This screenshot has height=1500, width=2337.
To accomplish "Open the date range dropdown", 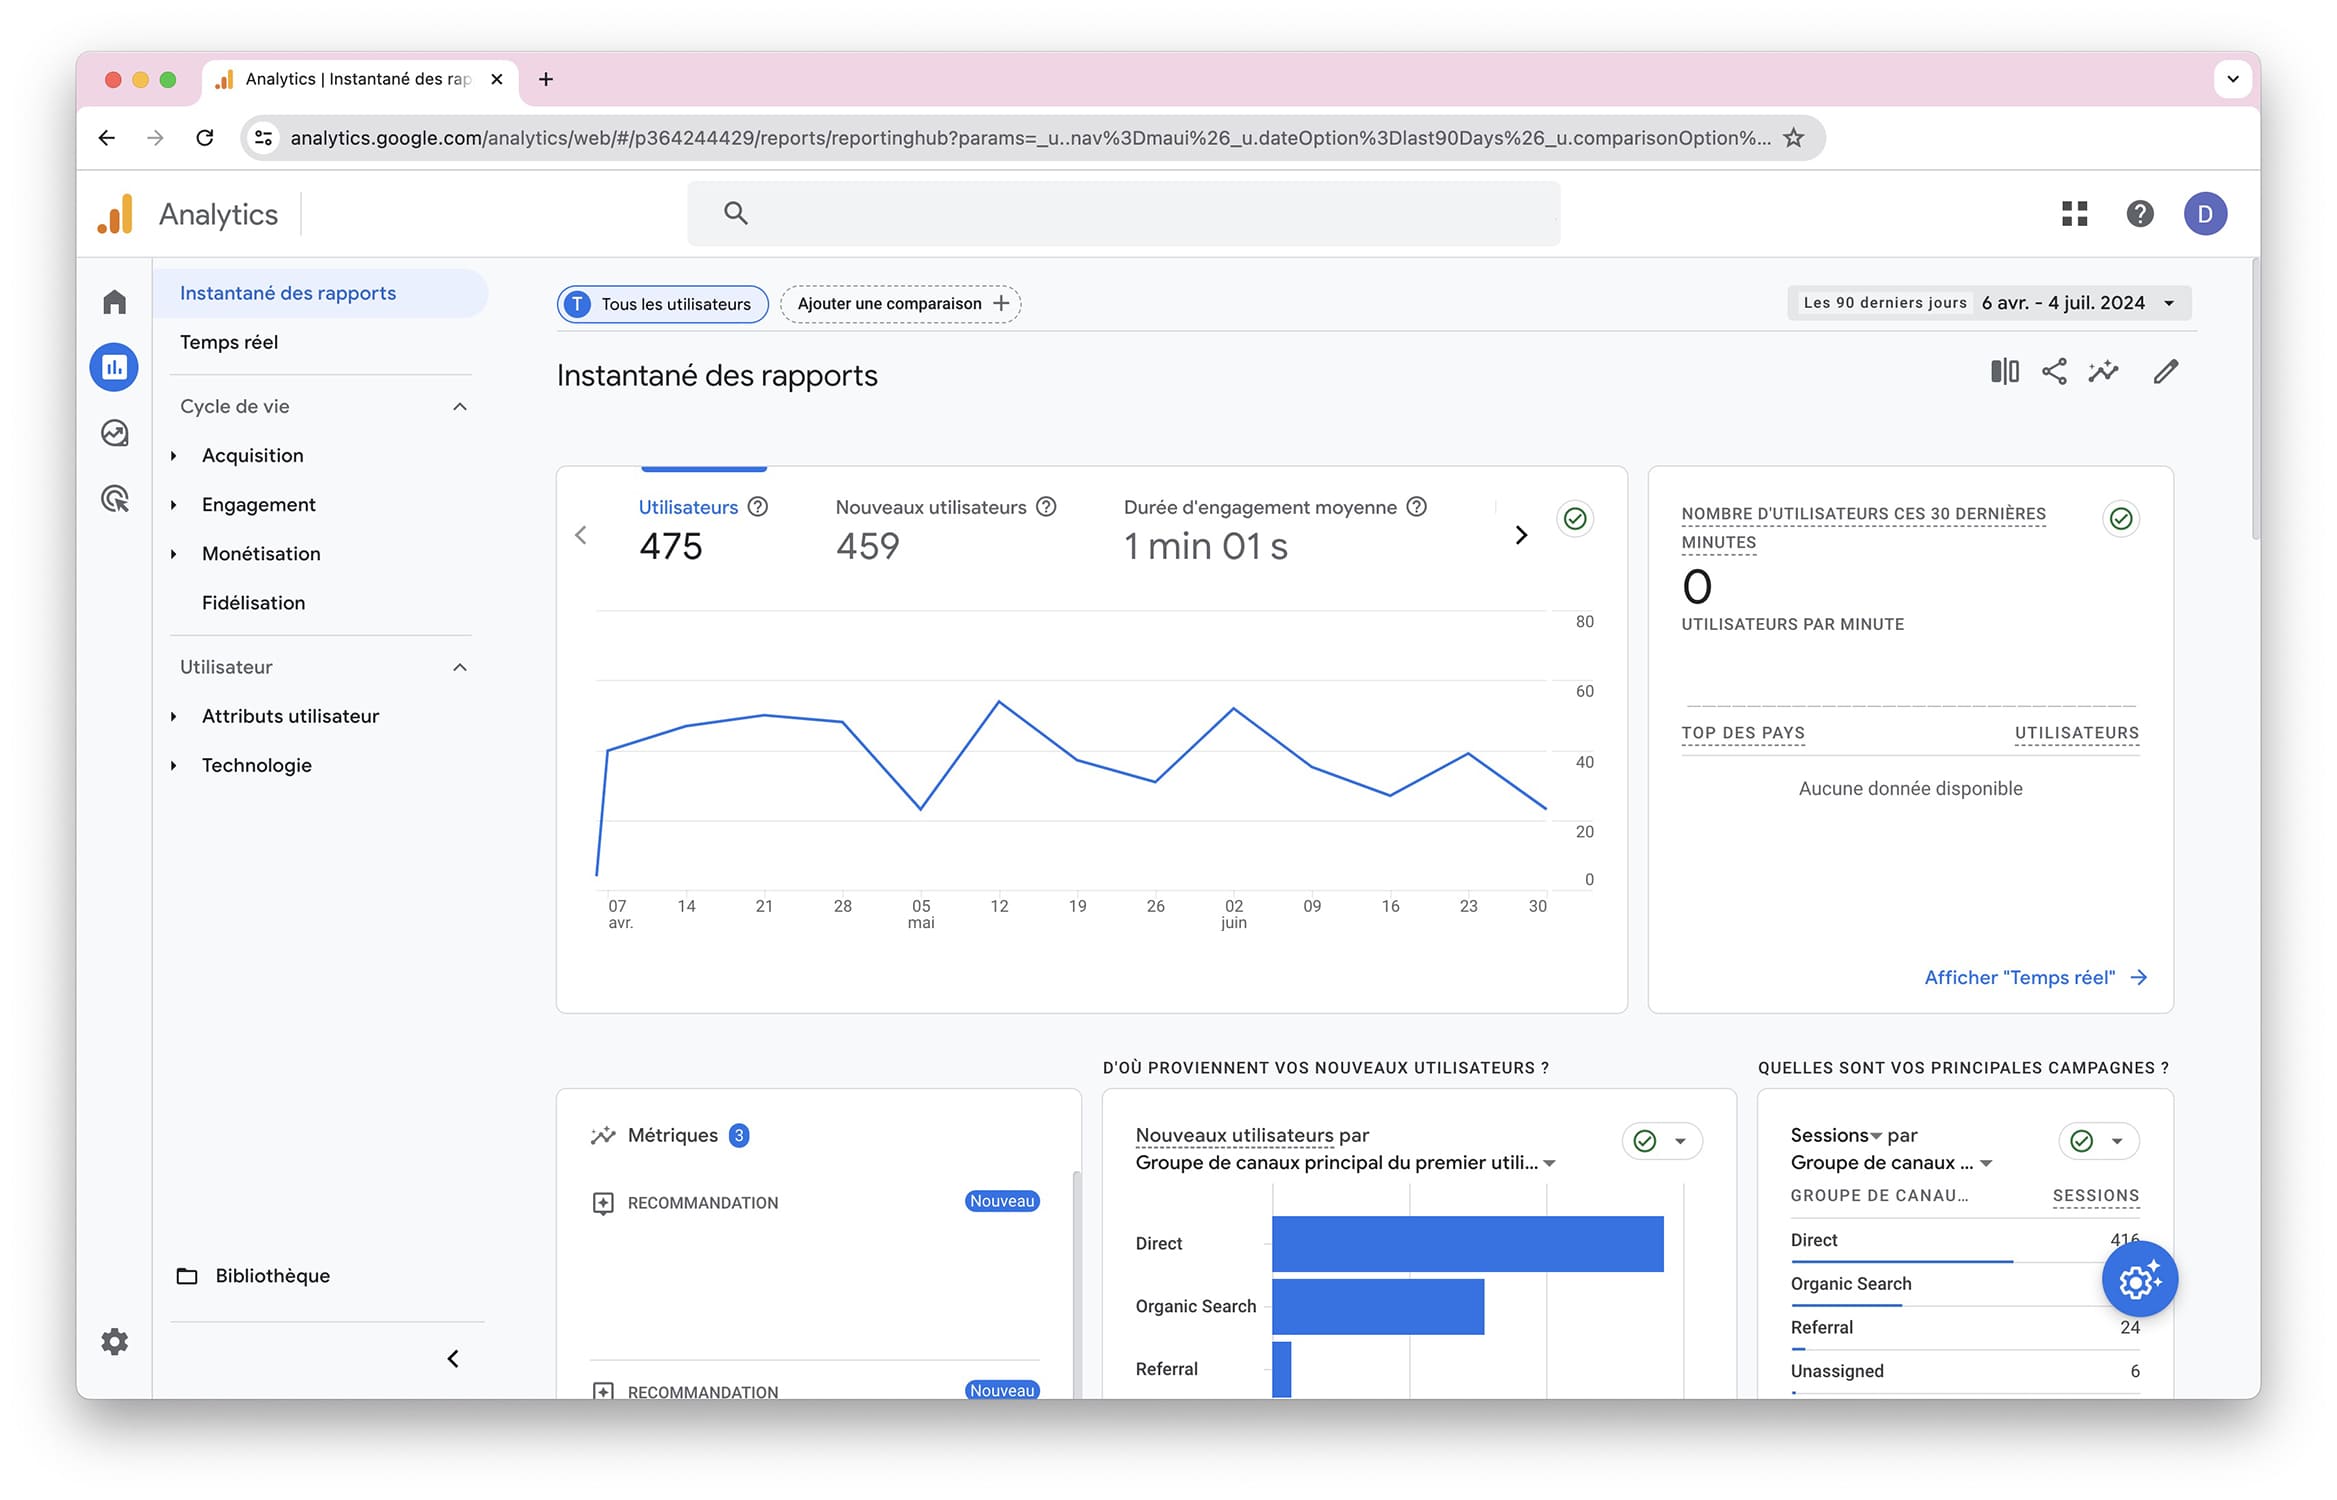I will tap(1988, 303).
